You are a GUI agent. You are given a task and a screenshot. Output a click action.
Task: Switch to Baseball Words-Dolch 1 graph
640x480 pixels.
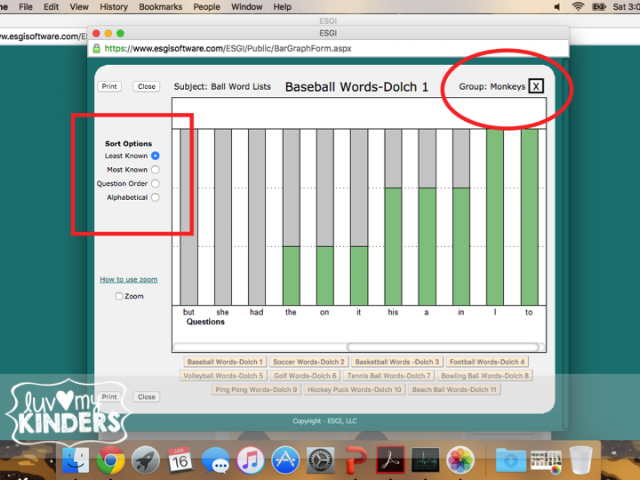point(225,362)
